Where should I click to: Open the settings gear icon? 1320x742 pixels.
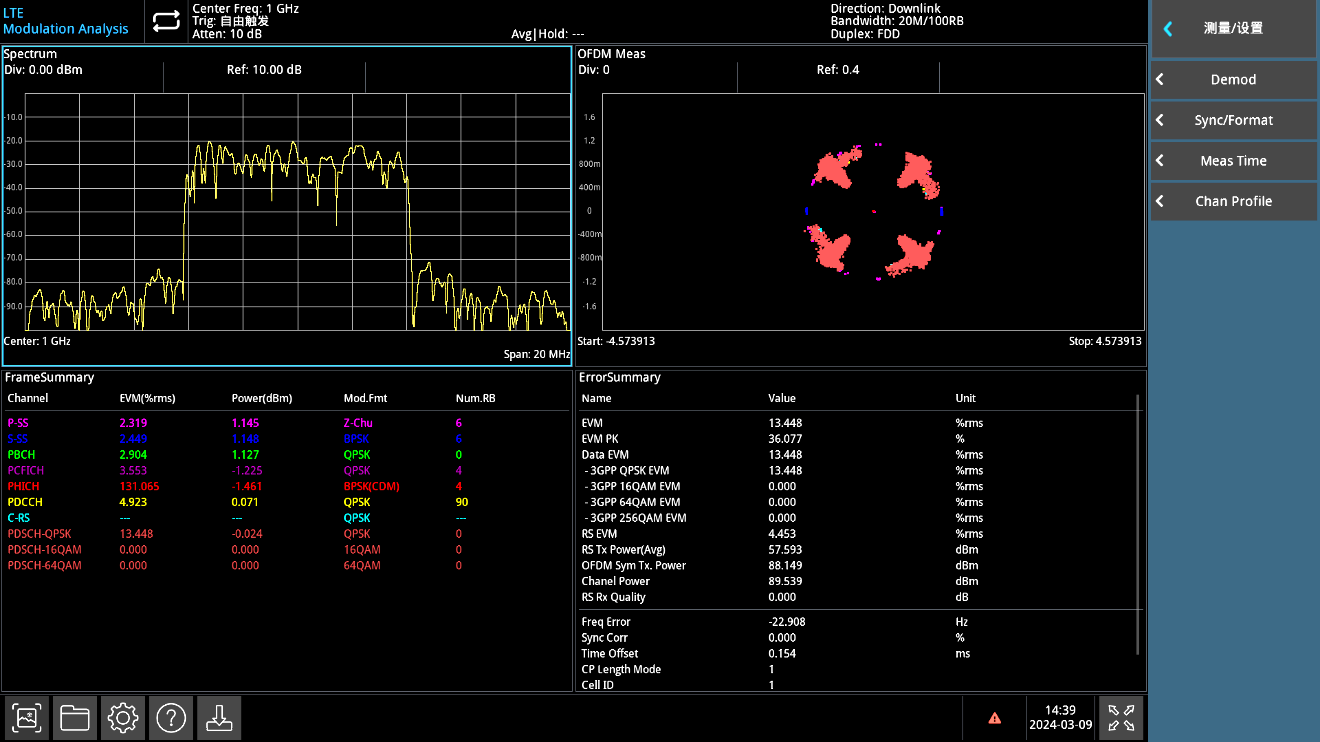point(123,717)
